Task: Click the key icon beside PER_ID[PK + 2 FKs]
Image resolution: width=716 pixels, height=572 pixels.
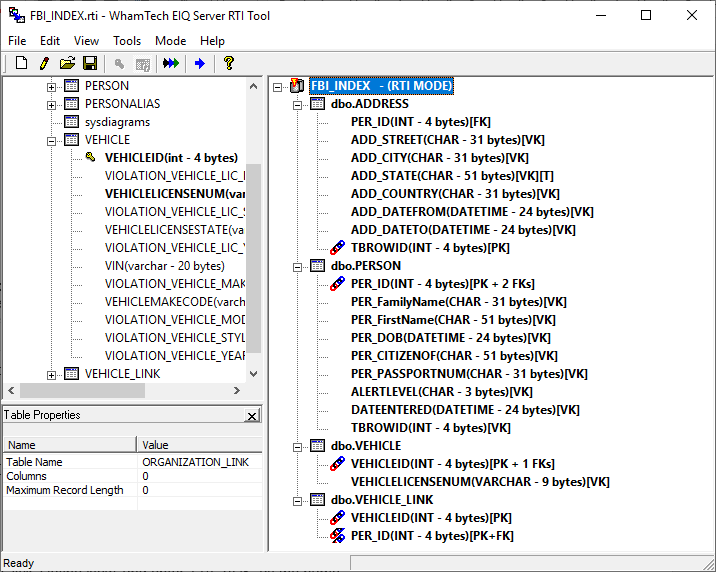Action: tap(337, 283)
